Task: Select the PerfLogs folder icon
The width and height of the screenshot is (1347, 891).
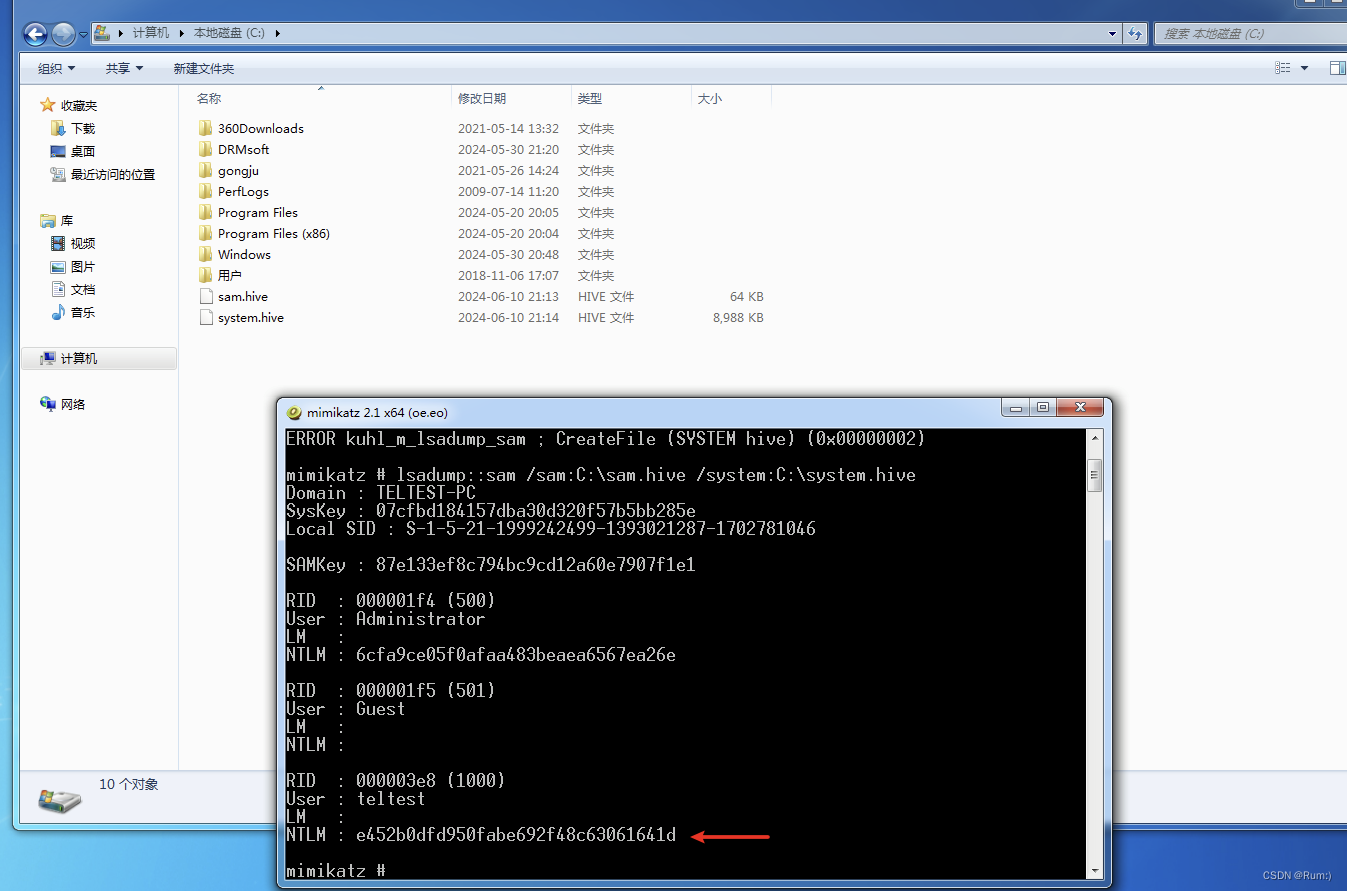Action: 205,191
